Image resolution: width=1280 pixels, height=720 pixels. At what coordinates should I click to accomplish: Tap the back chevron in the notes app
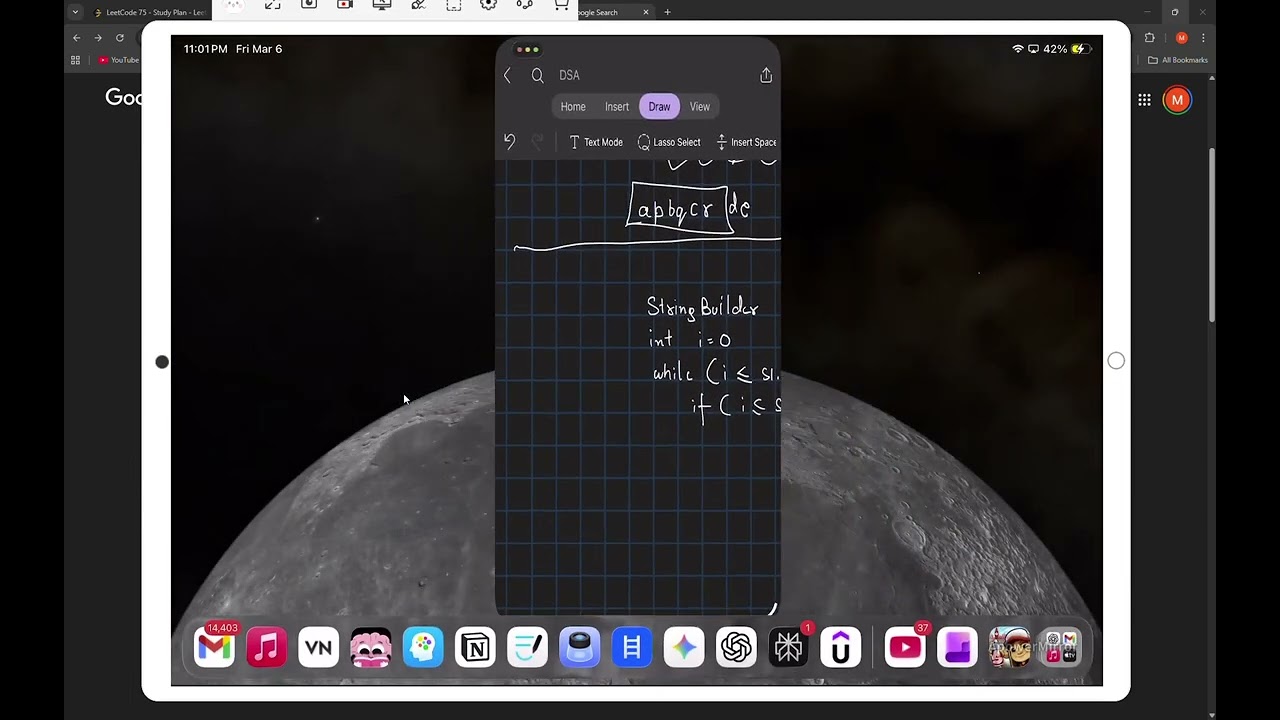[507, 75]
